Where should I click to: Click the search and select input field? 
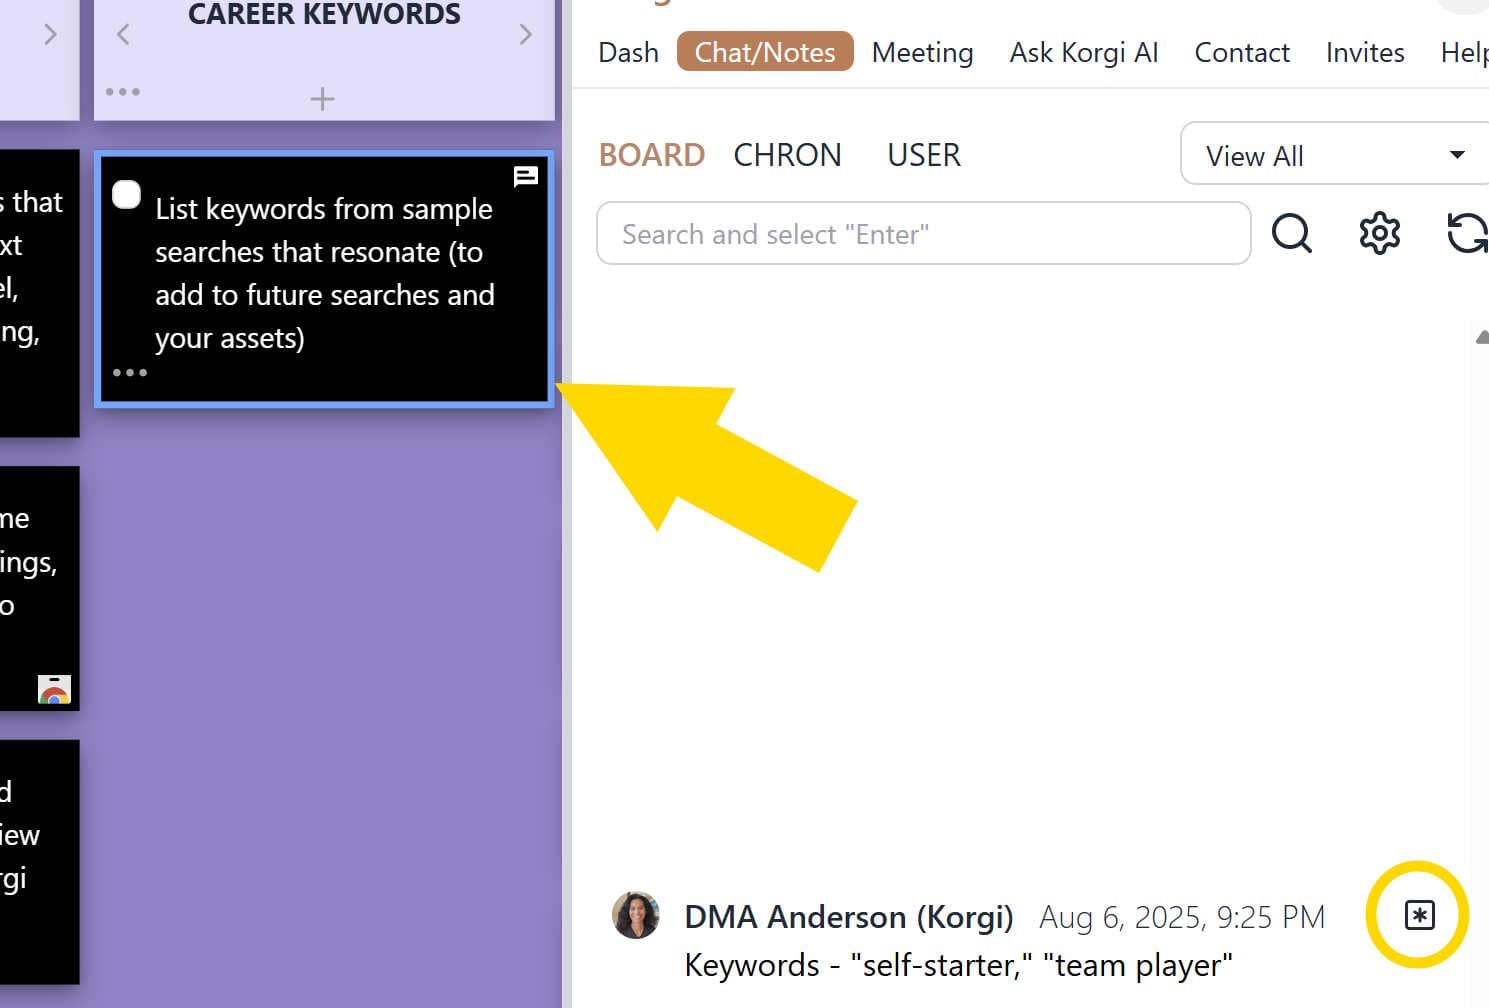tap(923, 233)
